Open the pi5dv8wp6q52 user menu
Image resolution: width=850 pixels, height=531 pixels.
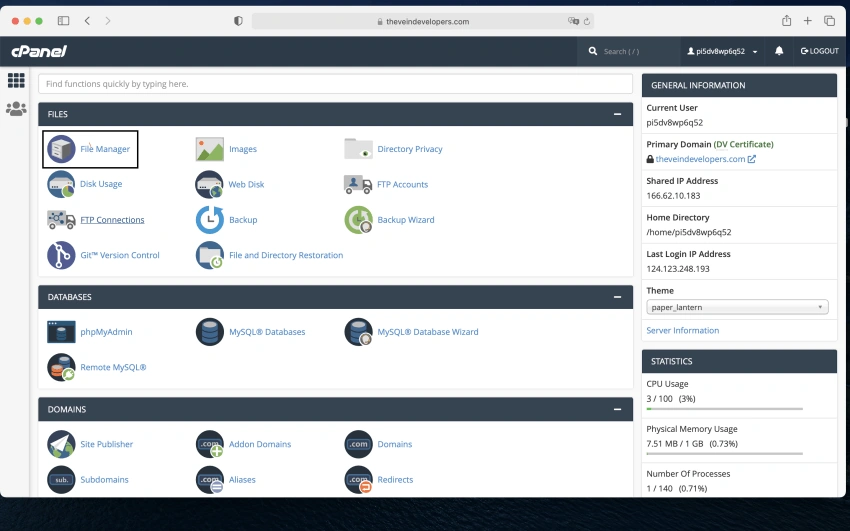click(x=722, y=51)
